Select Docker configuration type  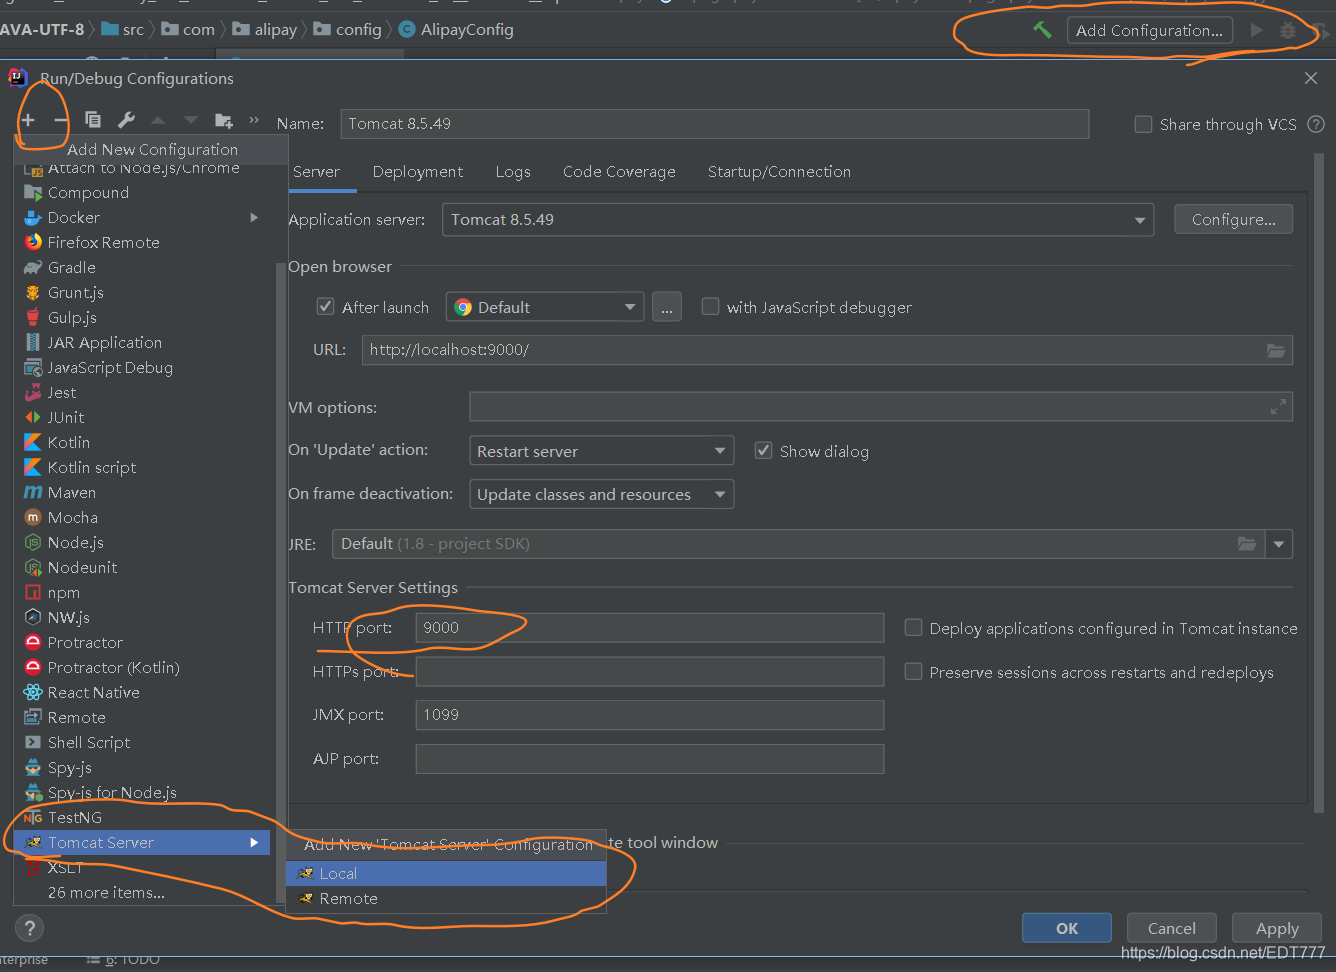[x=141, y=217]
